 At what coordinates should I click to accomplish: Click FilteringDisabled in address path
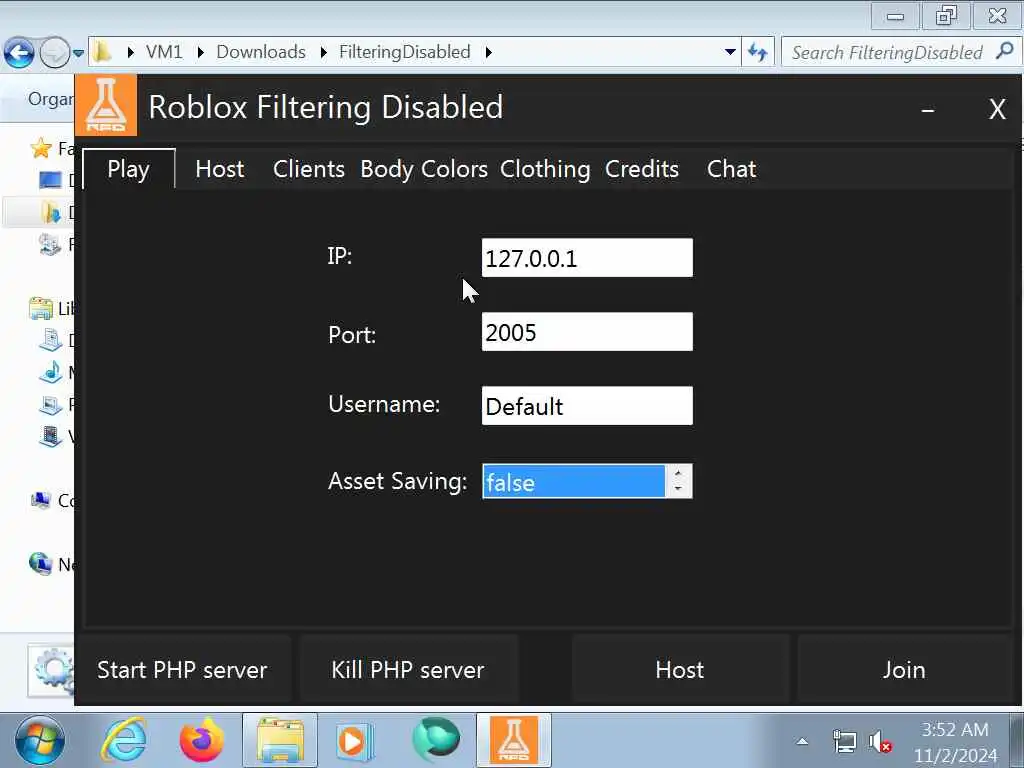pyautogui.click(x=405, y=52)
